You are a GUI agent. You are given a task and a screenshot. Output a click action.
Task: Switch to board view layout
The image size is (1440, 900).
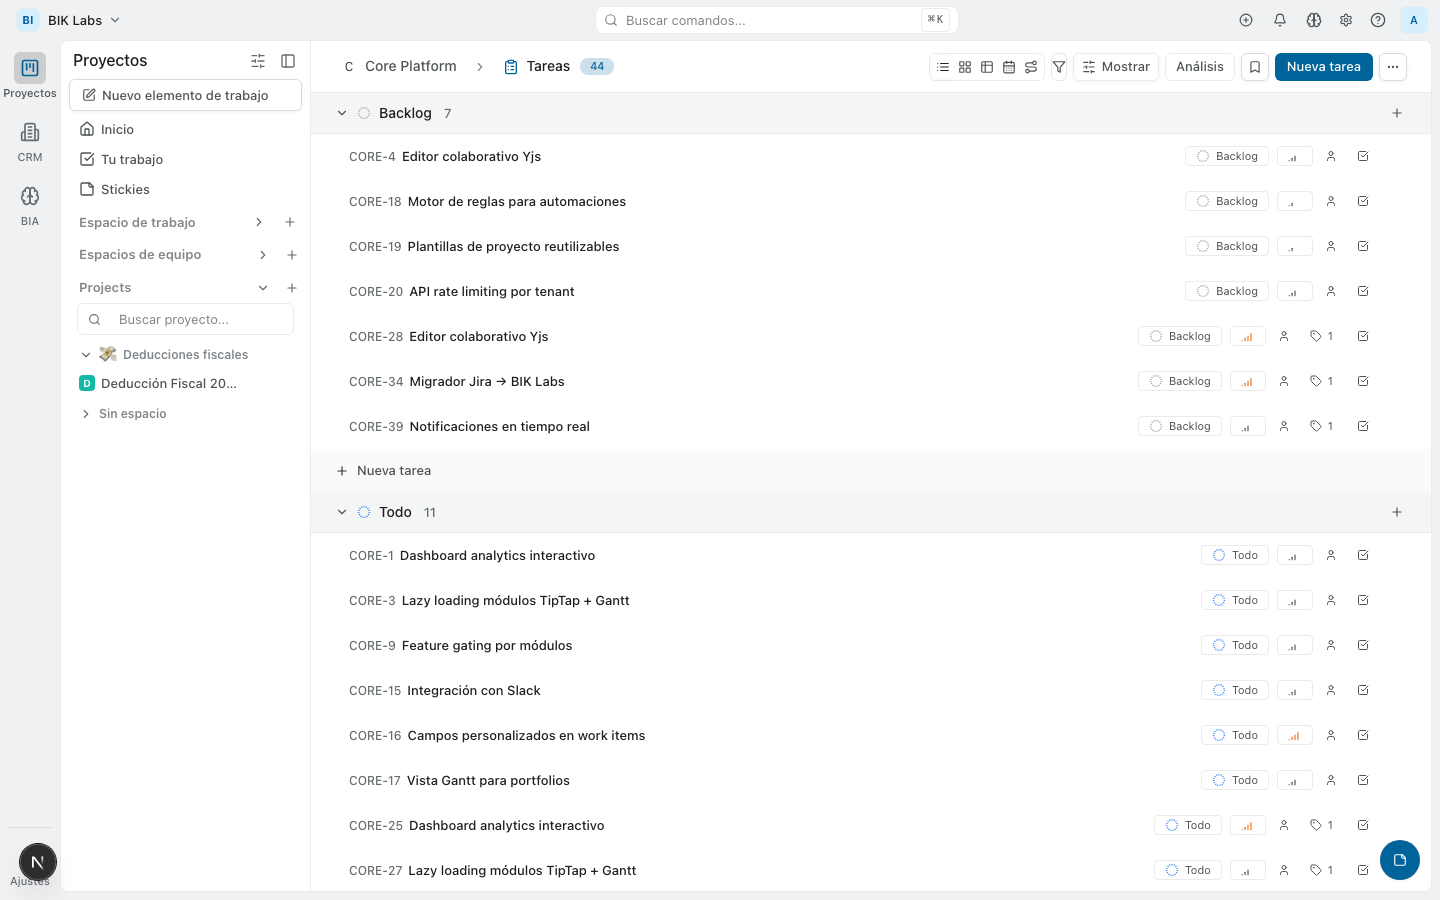[965, 66]
